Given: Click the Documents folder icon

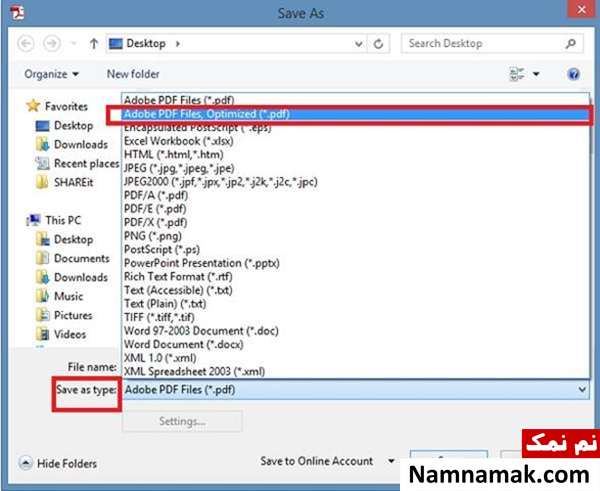Looking at the screenshot, I should [x=42, y=258].
